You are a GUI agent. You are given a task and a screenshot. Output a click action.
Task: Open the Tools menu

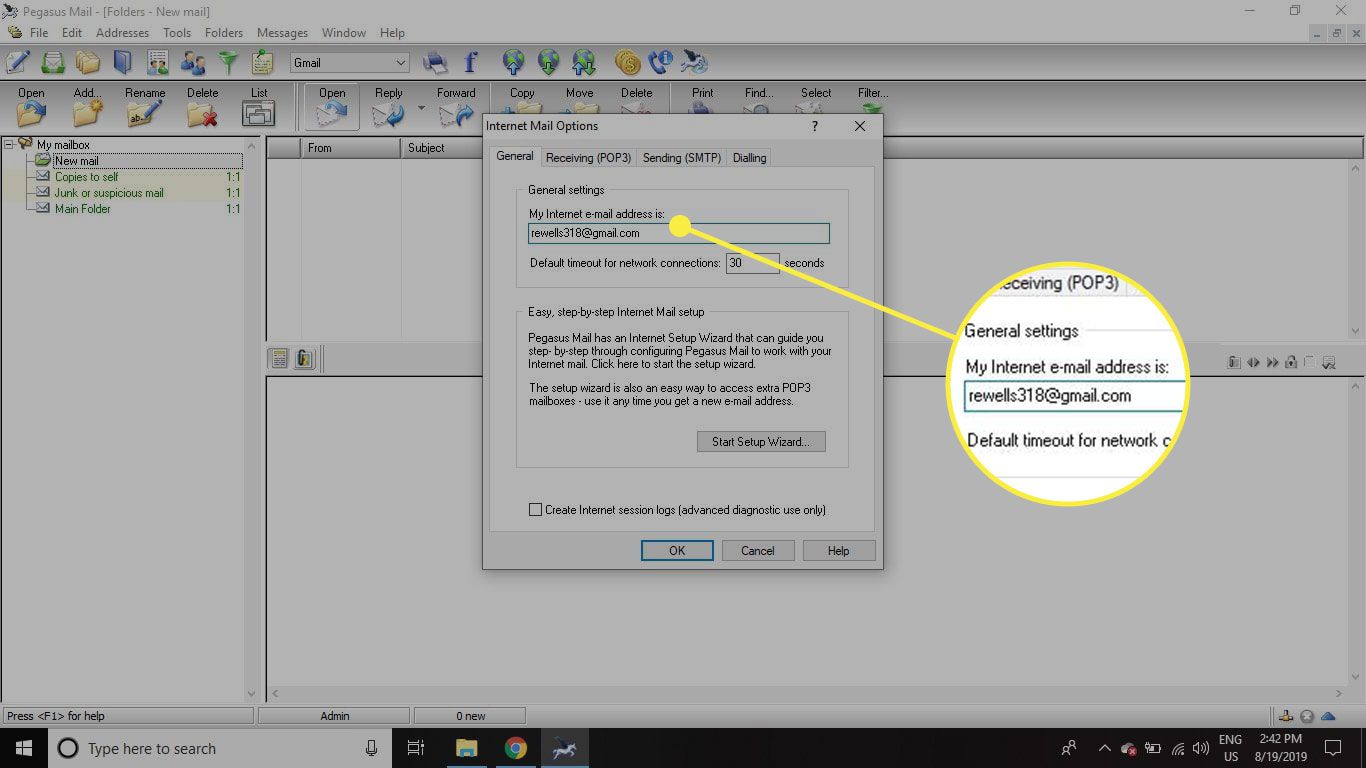click(x=177, y=33)
